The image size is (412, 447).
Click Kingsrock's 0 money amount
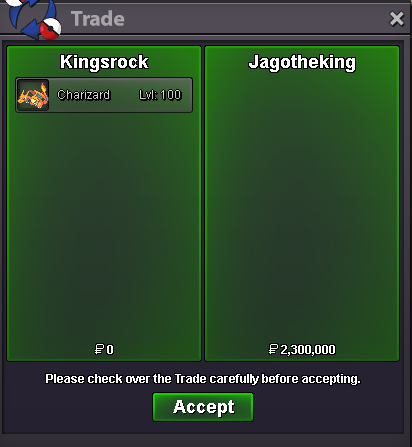click(110, 350)
